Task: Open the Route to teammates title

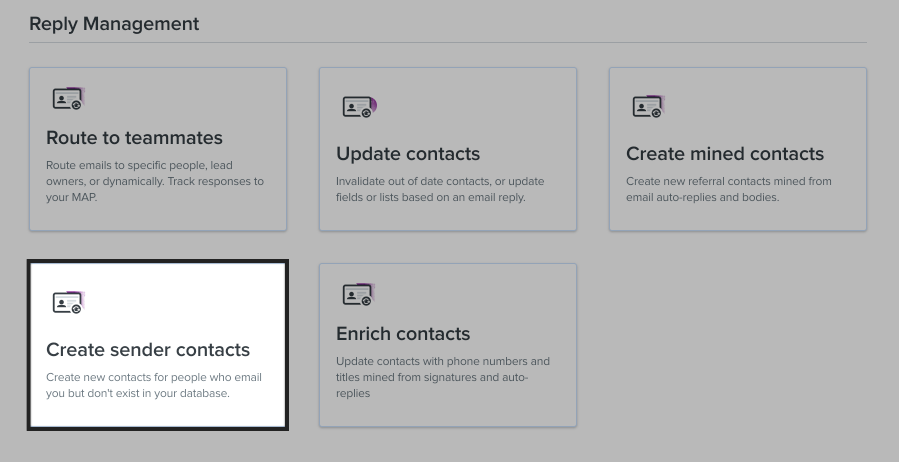Action: tap(134, 138)
